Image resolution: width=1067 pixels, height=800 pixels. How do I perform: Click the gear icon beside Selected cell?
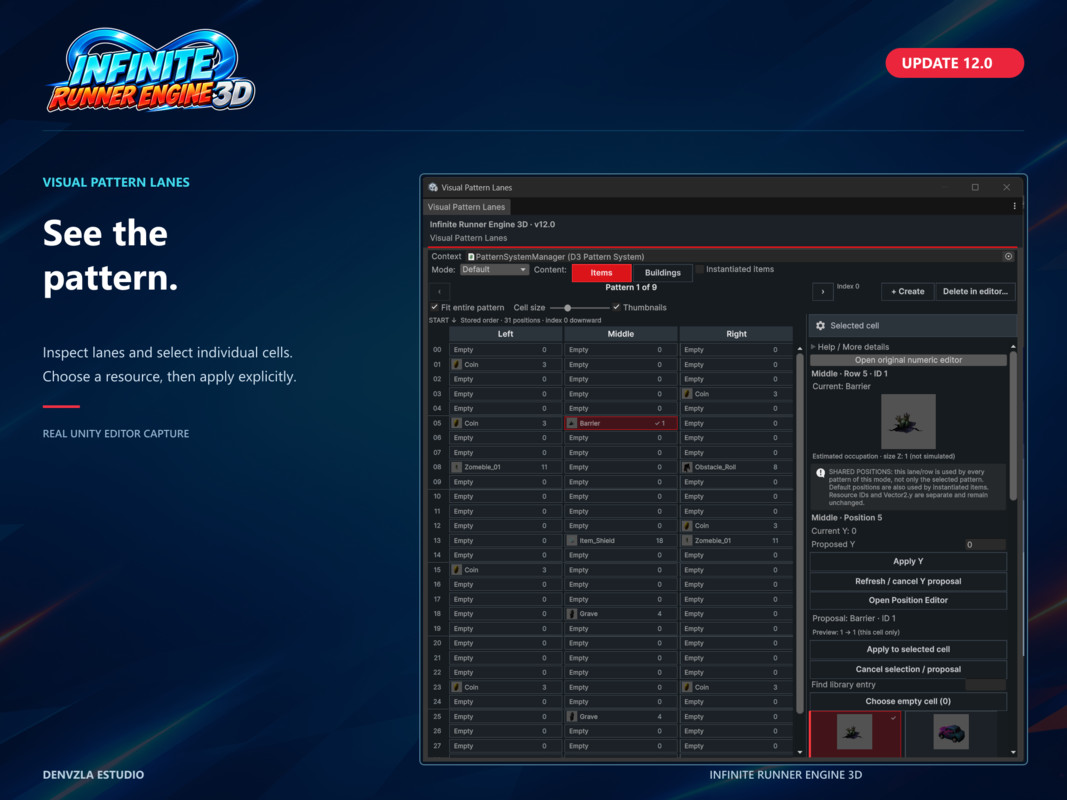tap(820, 326)
